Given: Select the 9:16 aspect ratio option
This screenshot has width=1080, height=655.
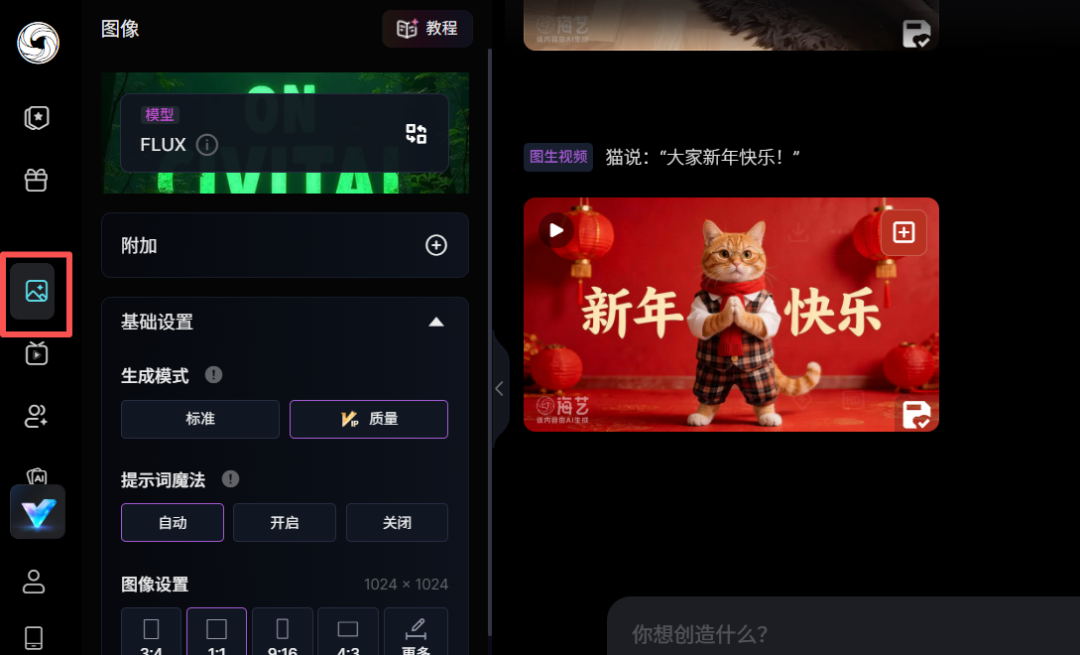Looking at the screenshot, I should (x=282, y=631).
